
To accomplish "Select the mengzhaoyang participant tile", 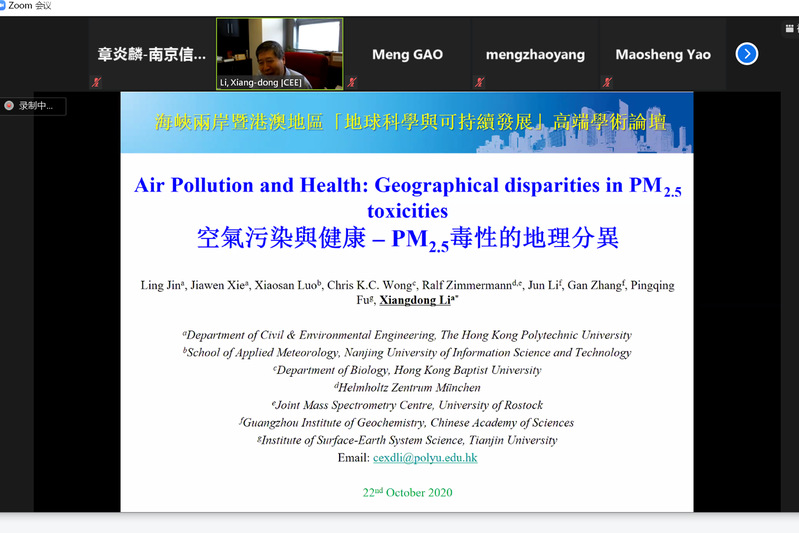I will point(535,54).
